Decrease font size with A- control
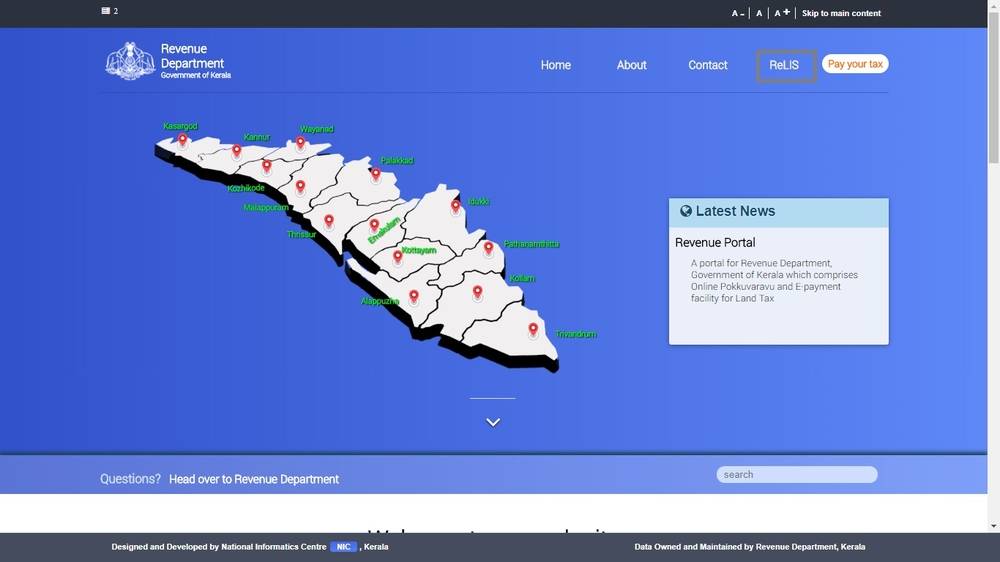Viewport: 1000px width, 562px height. pyautogui.click(x=737, y=14)
